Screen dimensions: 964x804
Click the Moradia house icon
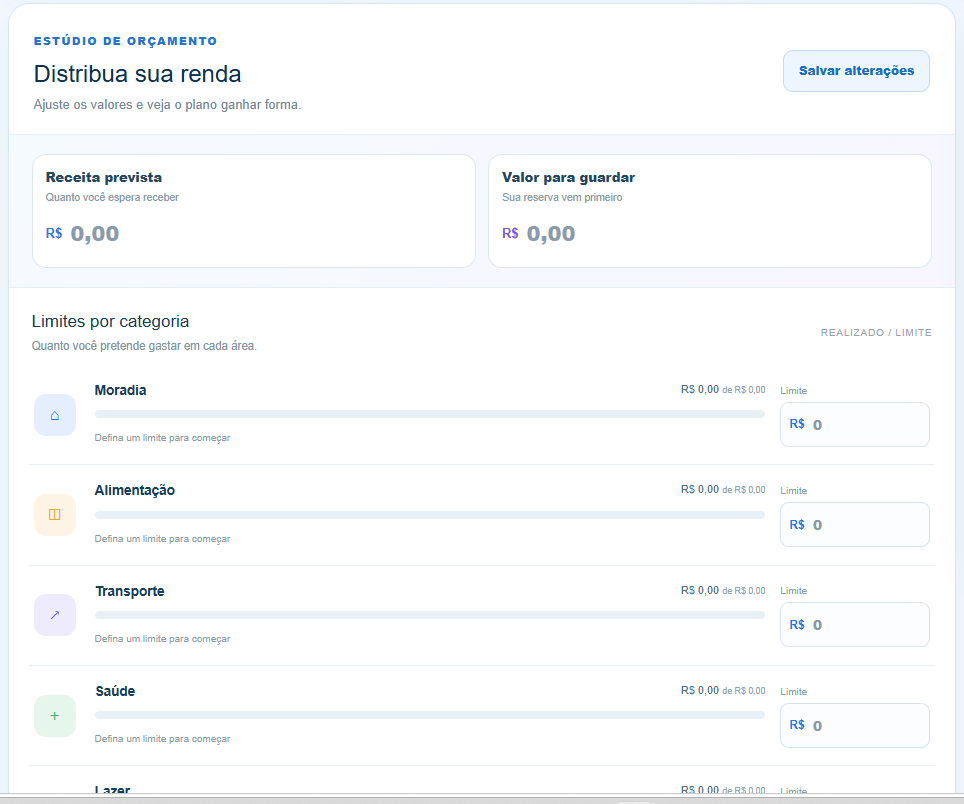[55, 415]
